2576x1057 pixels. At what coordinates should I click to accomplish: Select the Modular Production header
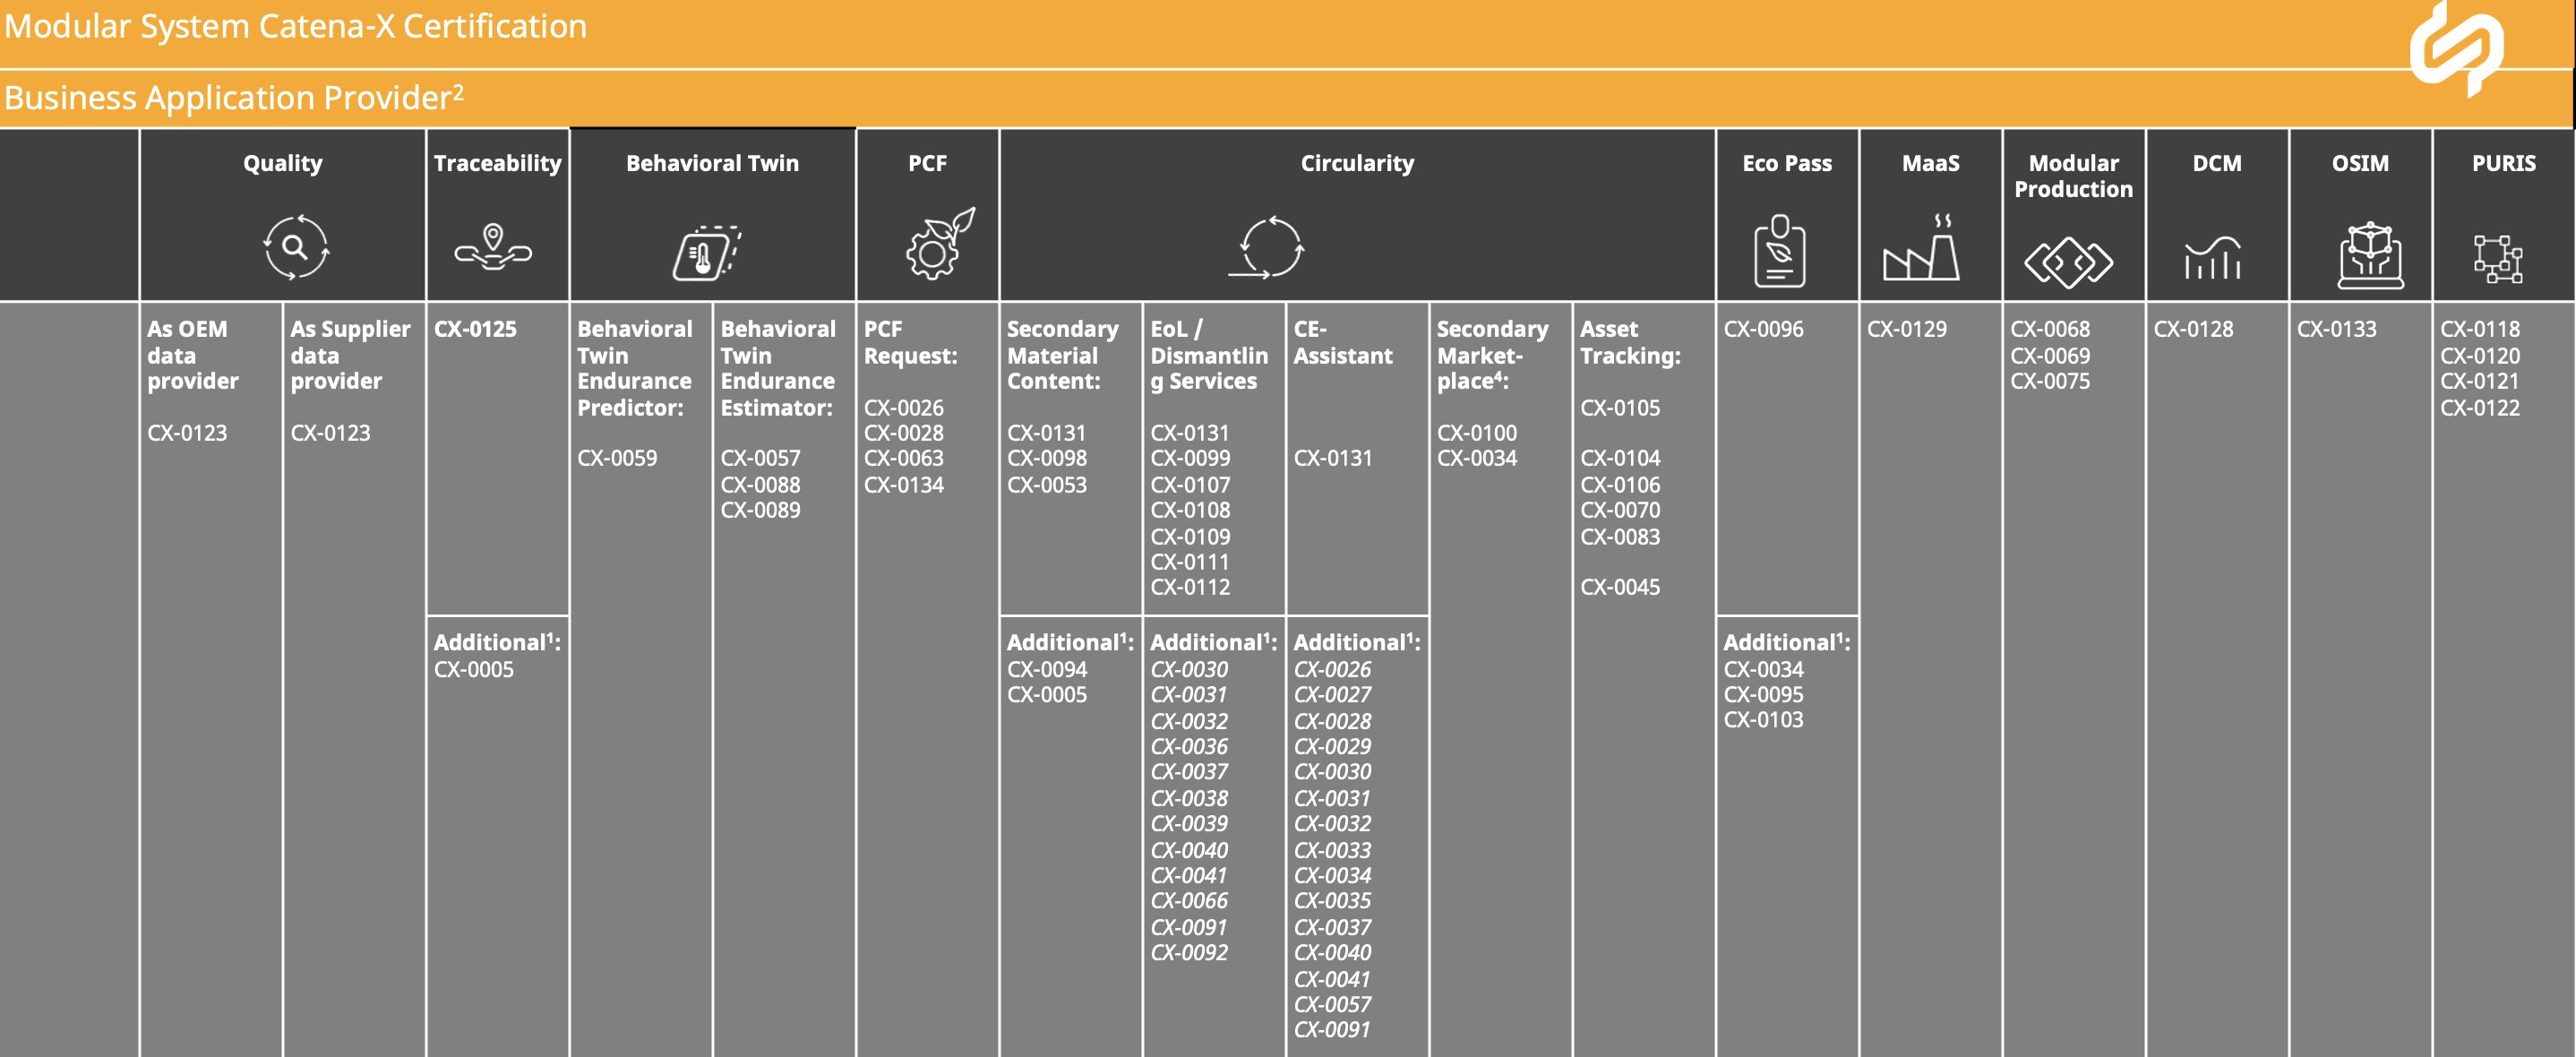(2073, 176)
